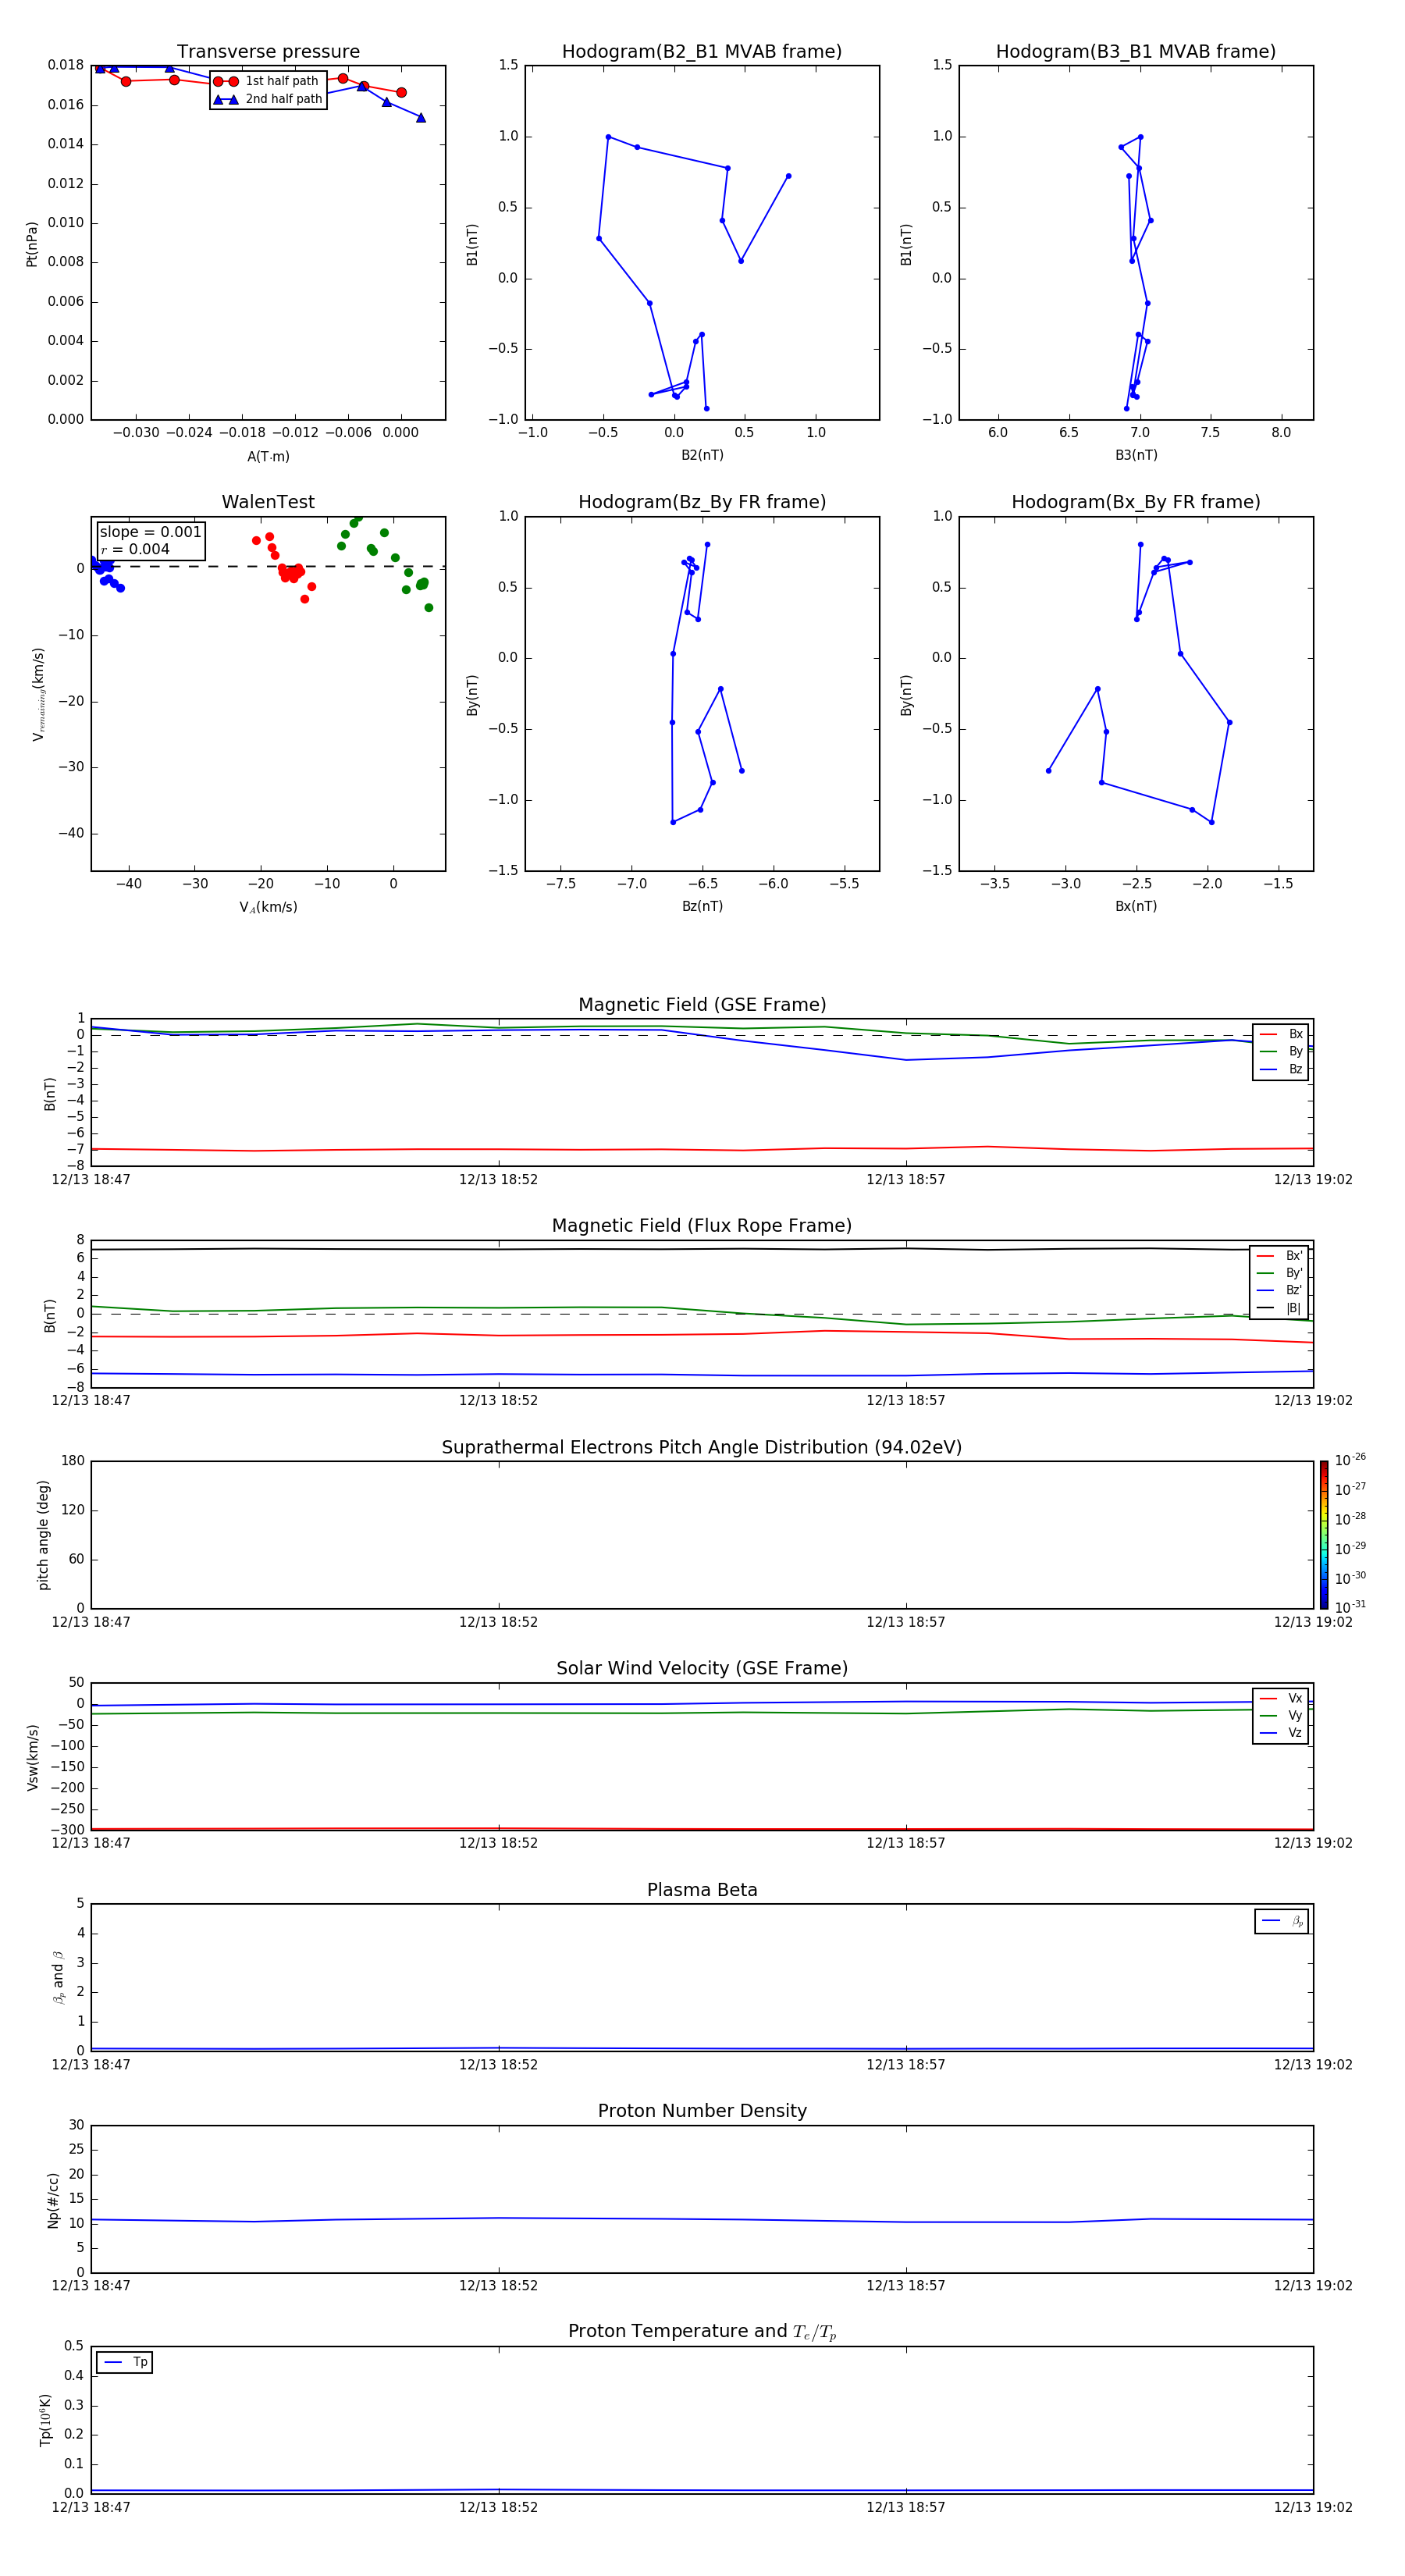Click 'B2(nT)' axis label
Image resolution: width=1405 pixels, height=2576 pixels.
coord(702,455)
